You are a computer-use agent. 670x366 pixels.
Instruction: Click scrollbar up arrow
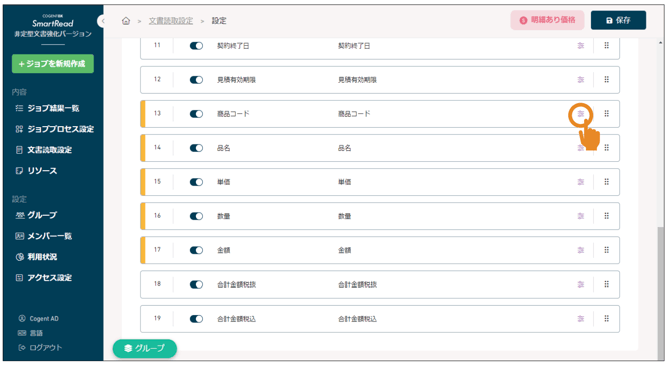661,43
